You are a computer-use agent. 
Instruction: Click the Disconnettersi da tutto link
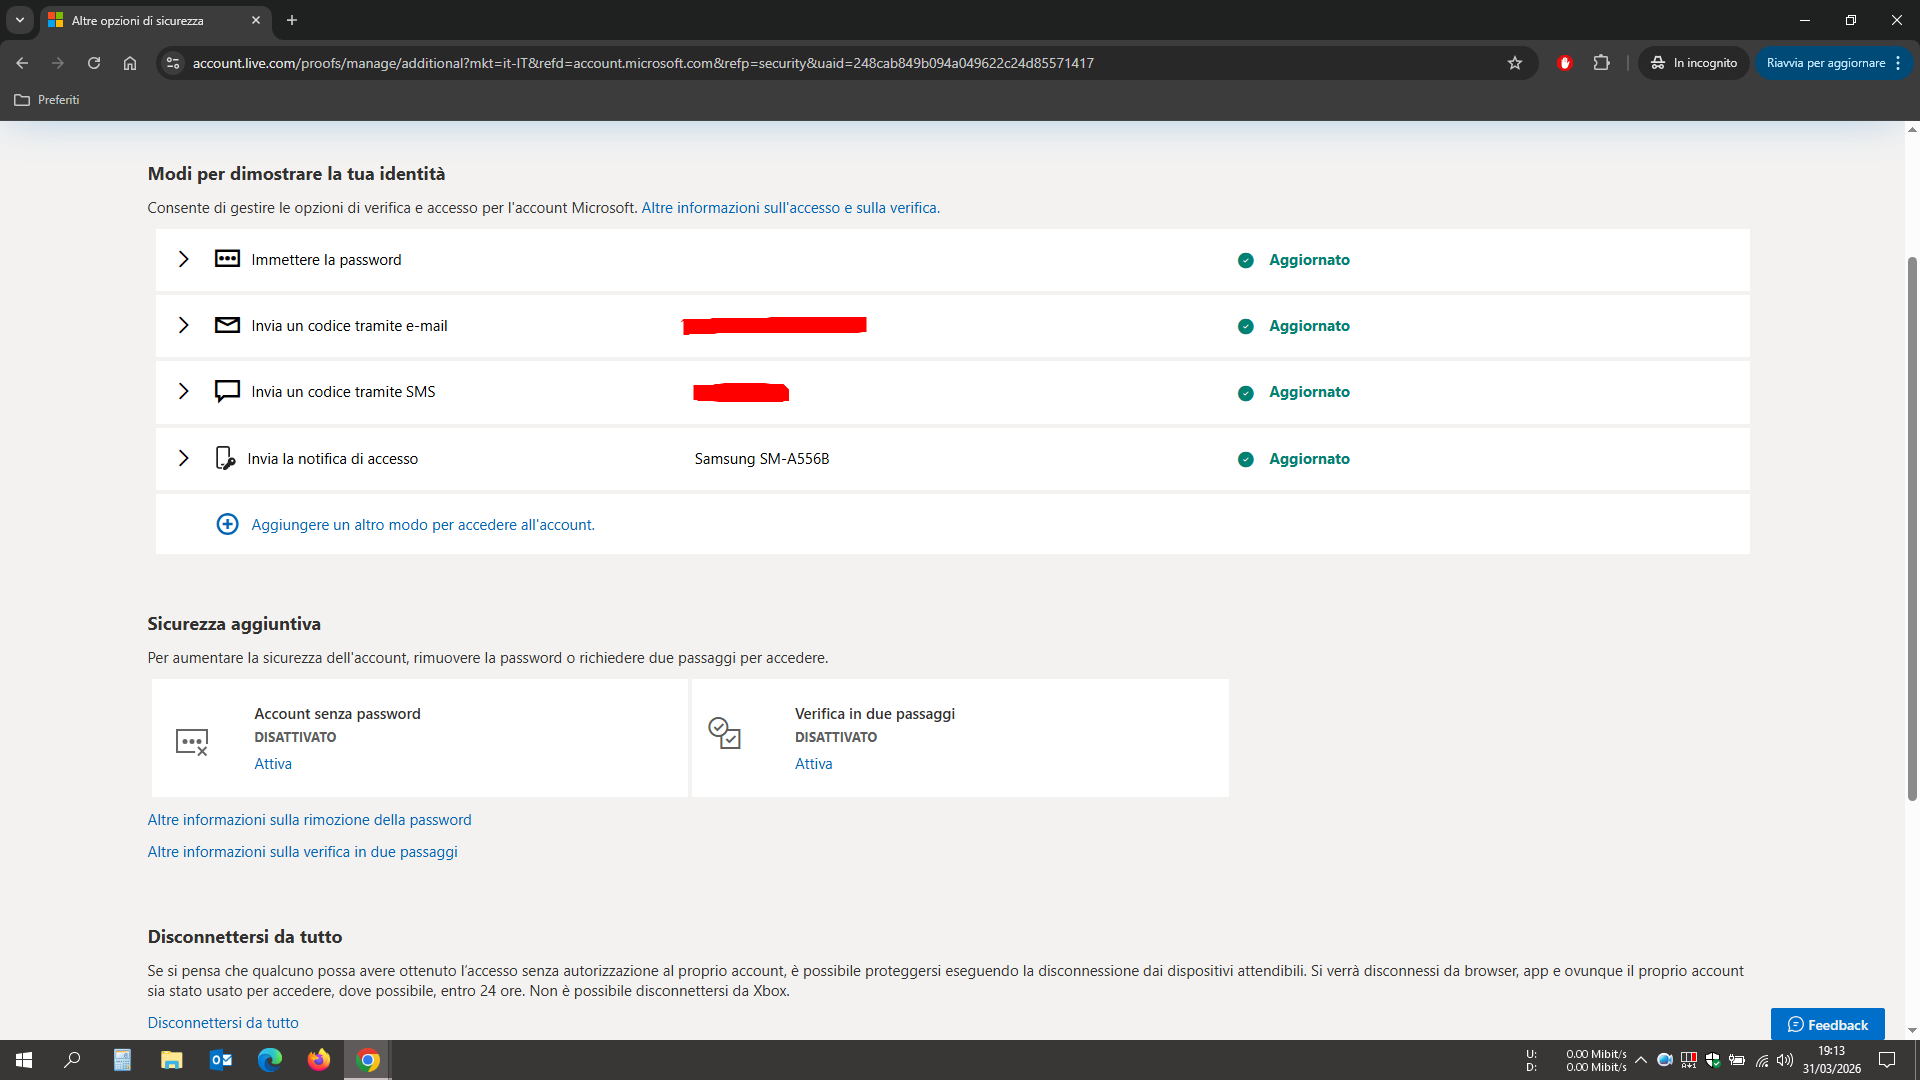pyautogui.click(x=223, y=1023)
